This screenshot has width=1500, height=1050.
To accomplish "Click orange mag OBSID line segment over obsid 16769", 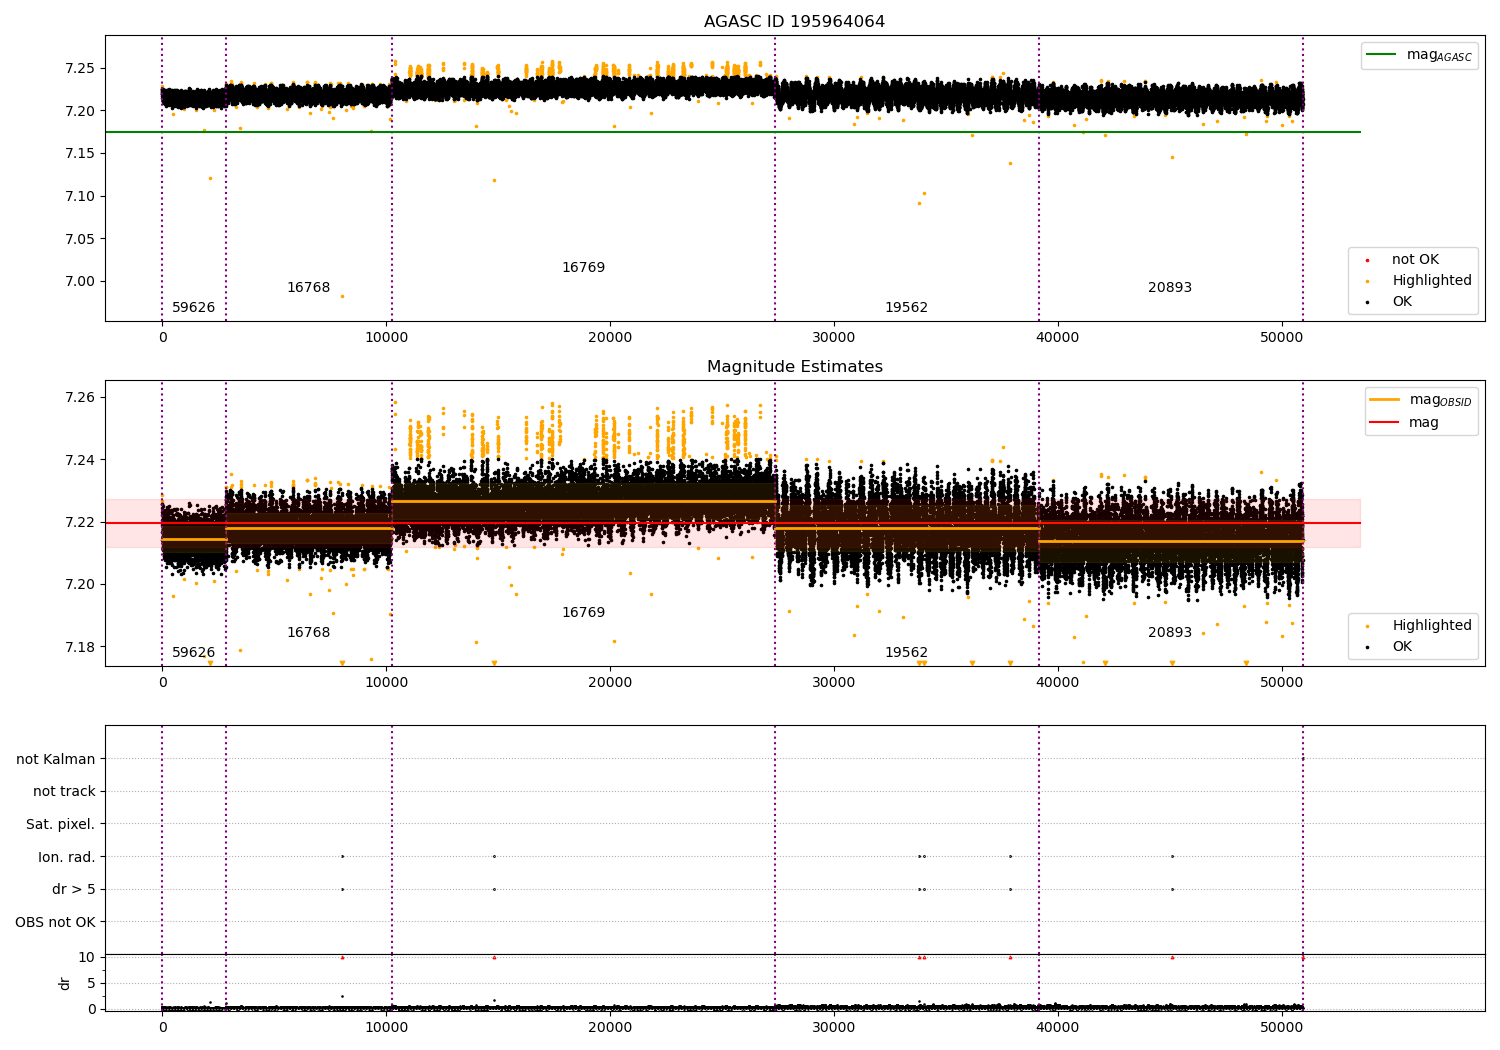I will click(583, 501).
